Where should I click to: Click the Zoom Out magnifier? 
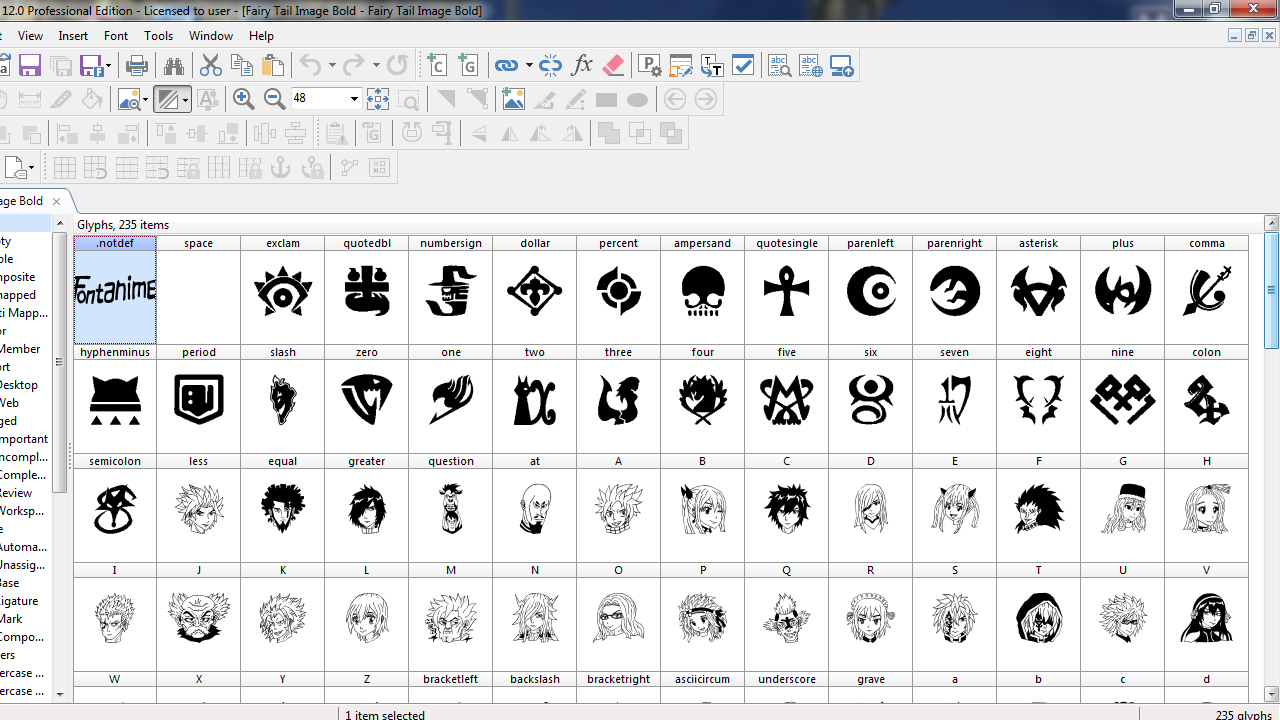pyautogui.click(x=274, y=99)
